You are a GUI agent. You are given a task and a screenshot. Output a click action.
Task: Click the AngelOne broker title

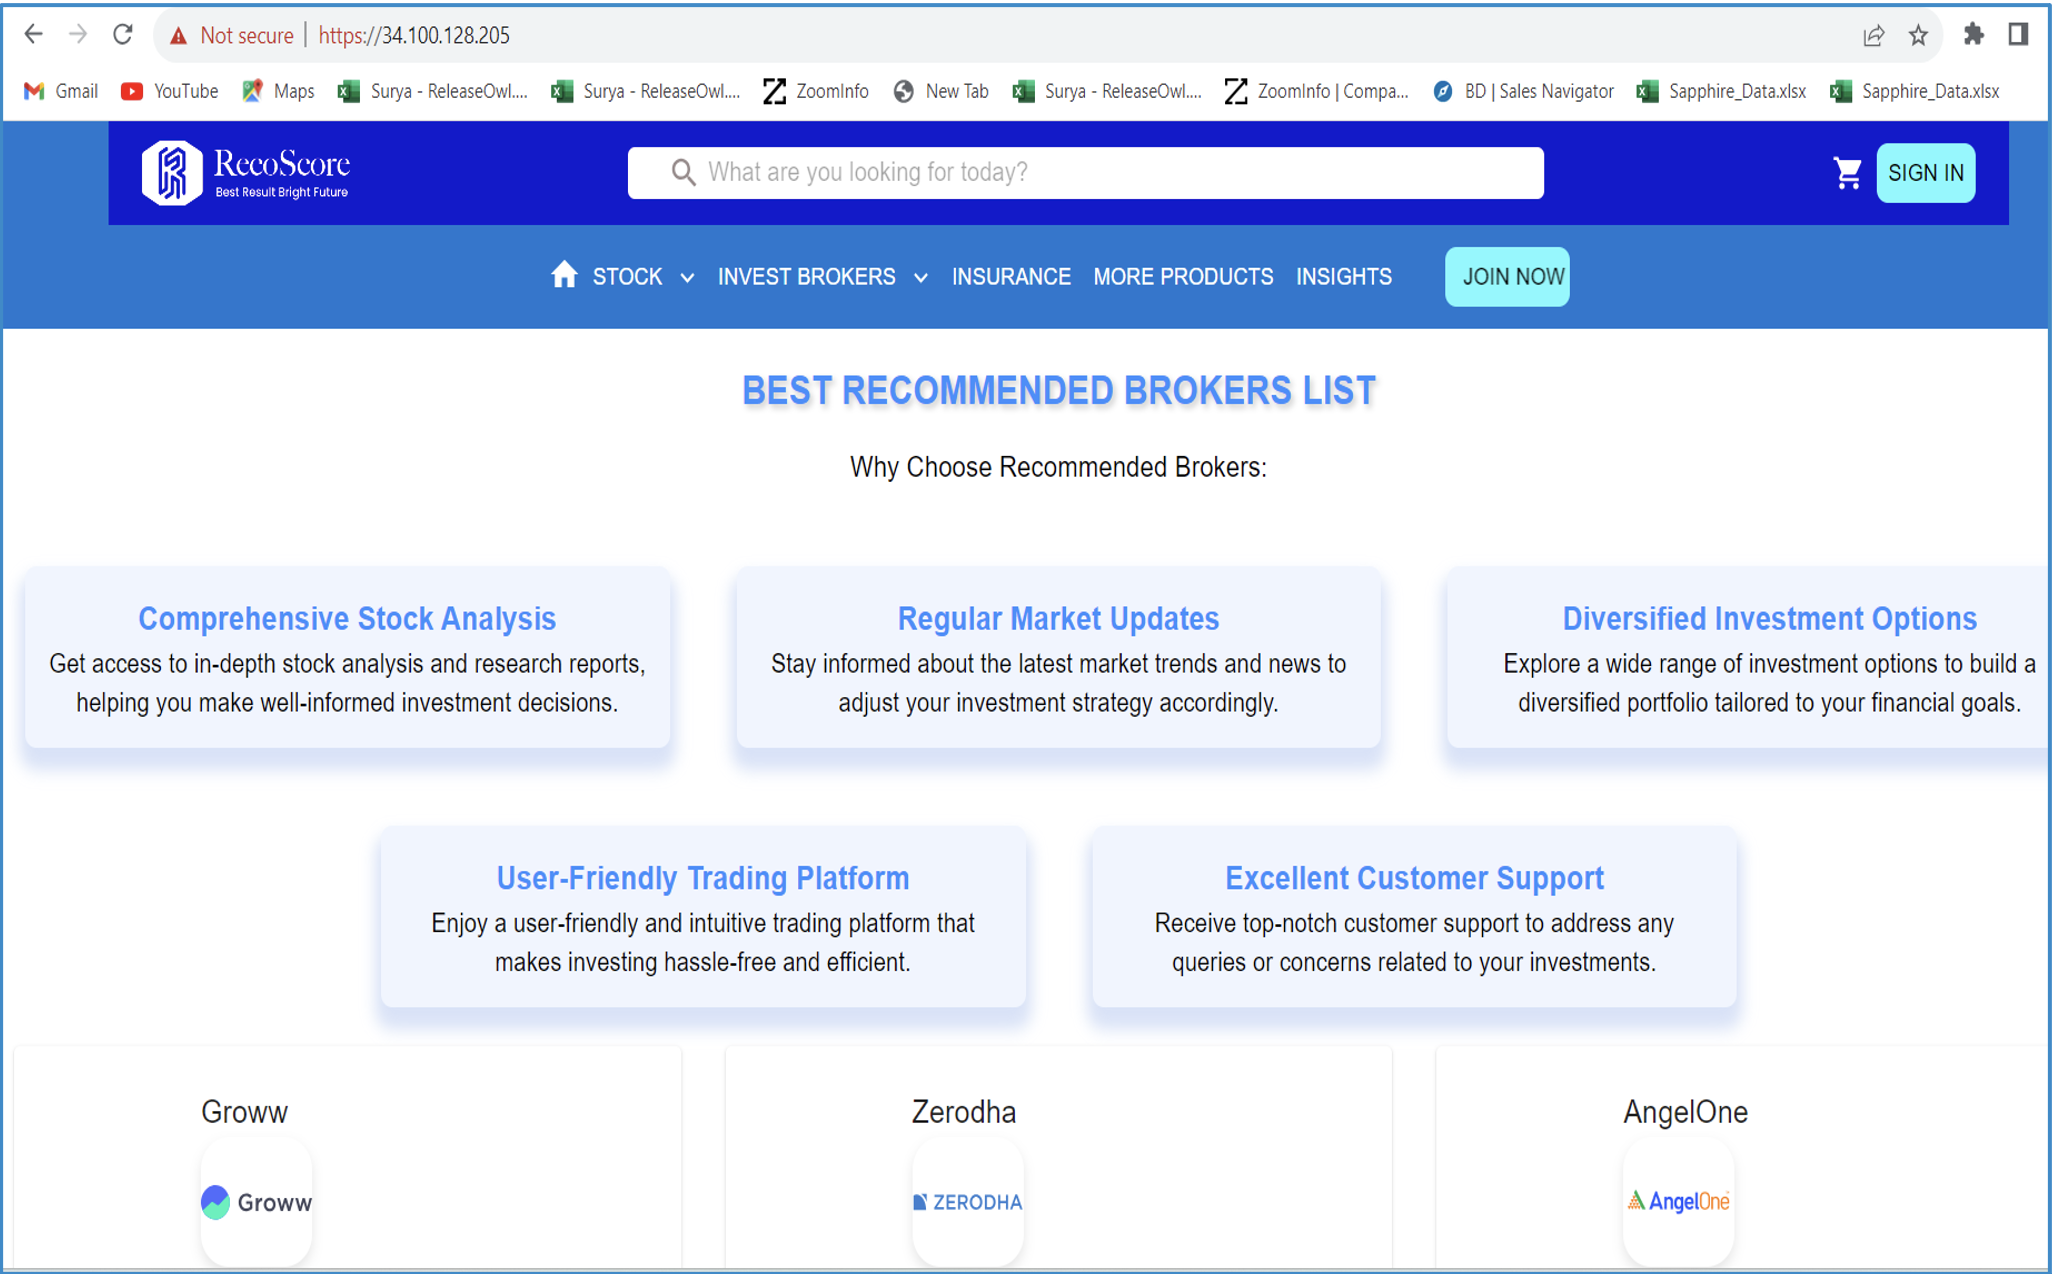(x=1685, y=1112)
